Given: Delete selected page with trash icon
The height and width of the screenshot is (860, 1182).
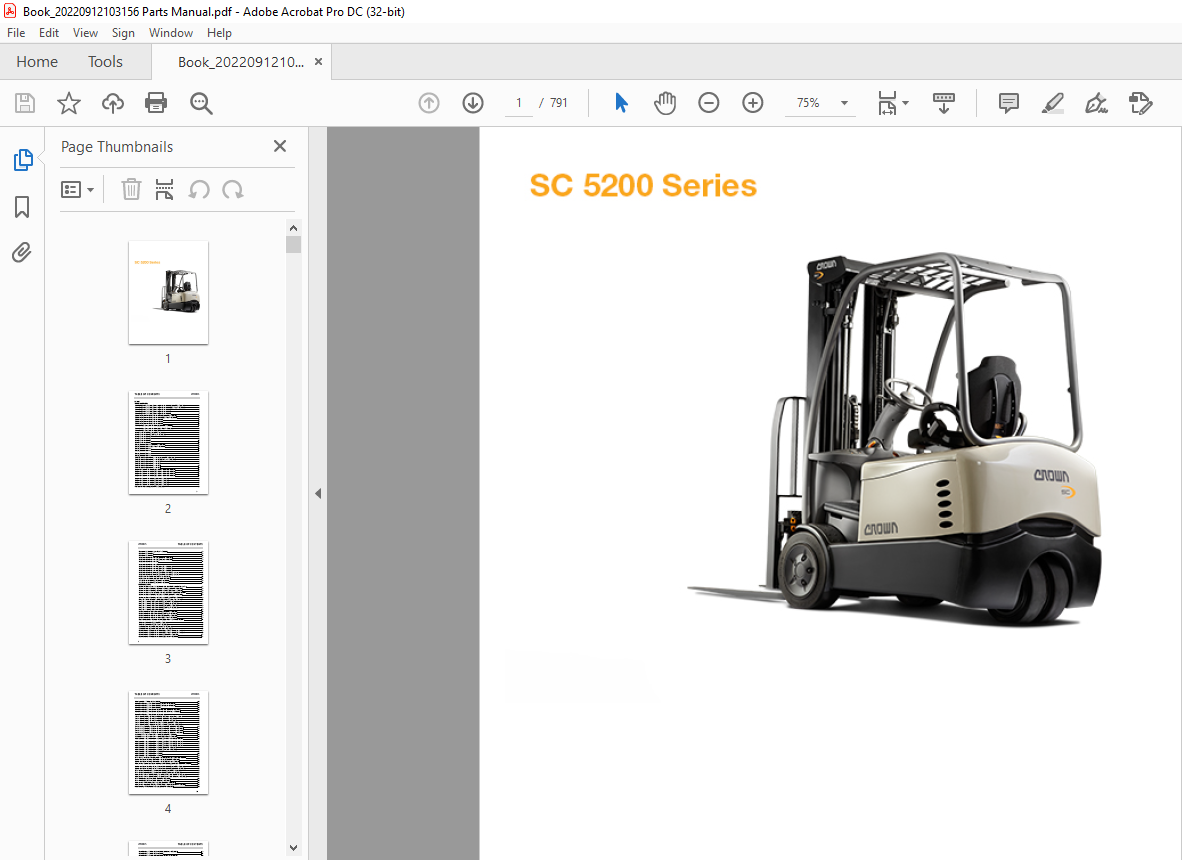Looking at the screenshot, I should click(131, 189).
